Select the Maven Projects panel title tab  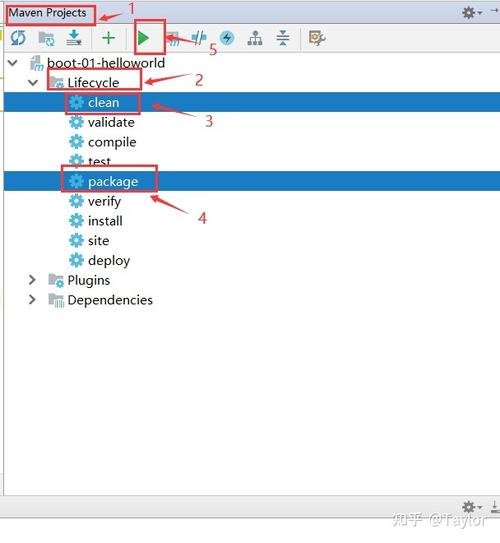click(x=47, y=13)
